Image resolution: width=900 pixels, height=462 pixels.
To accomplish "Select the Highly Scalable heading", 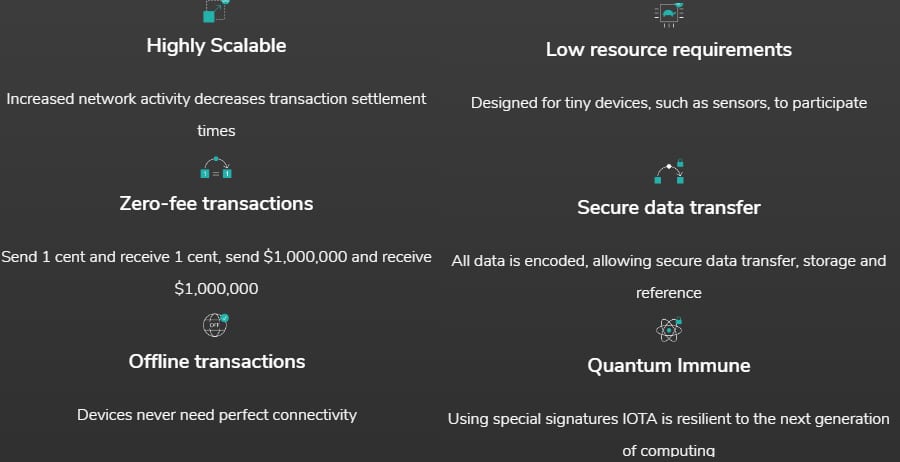I will [216, 45].
